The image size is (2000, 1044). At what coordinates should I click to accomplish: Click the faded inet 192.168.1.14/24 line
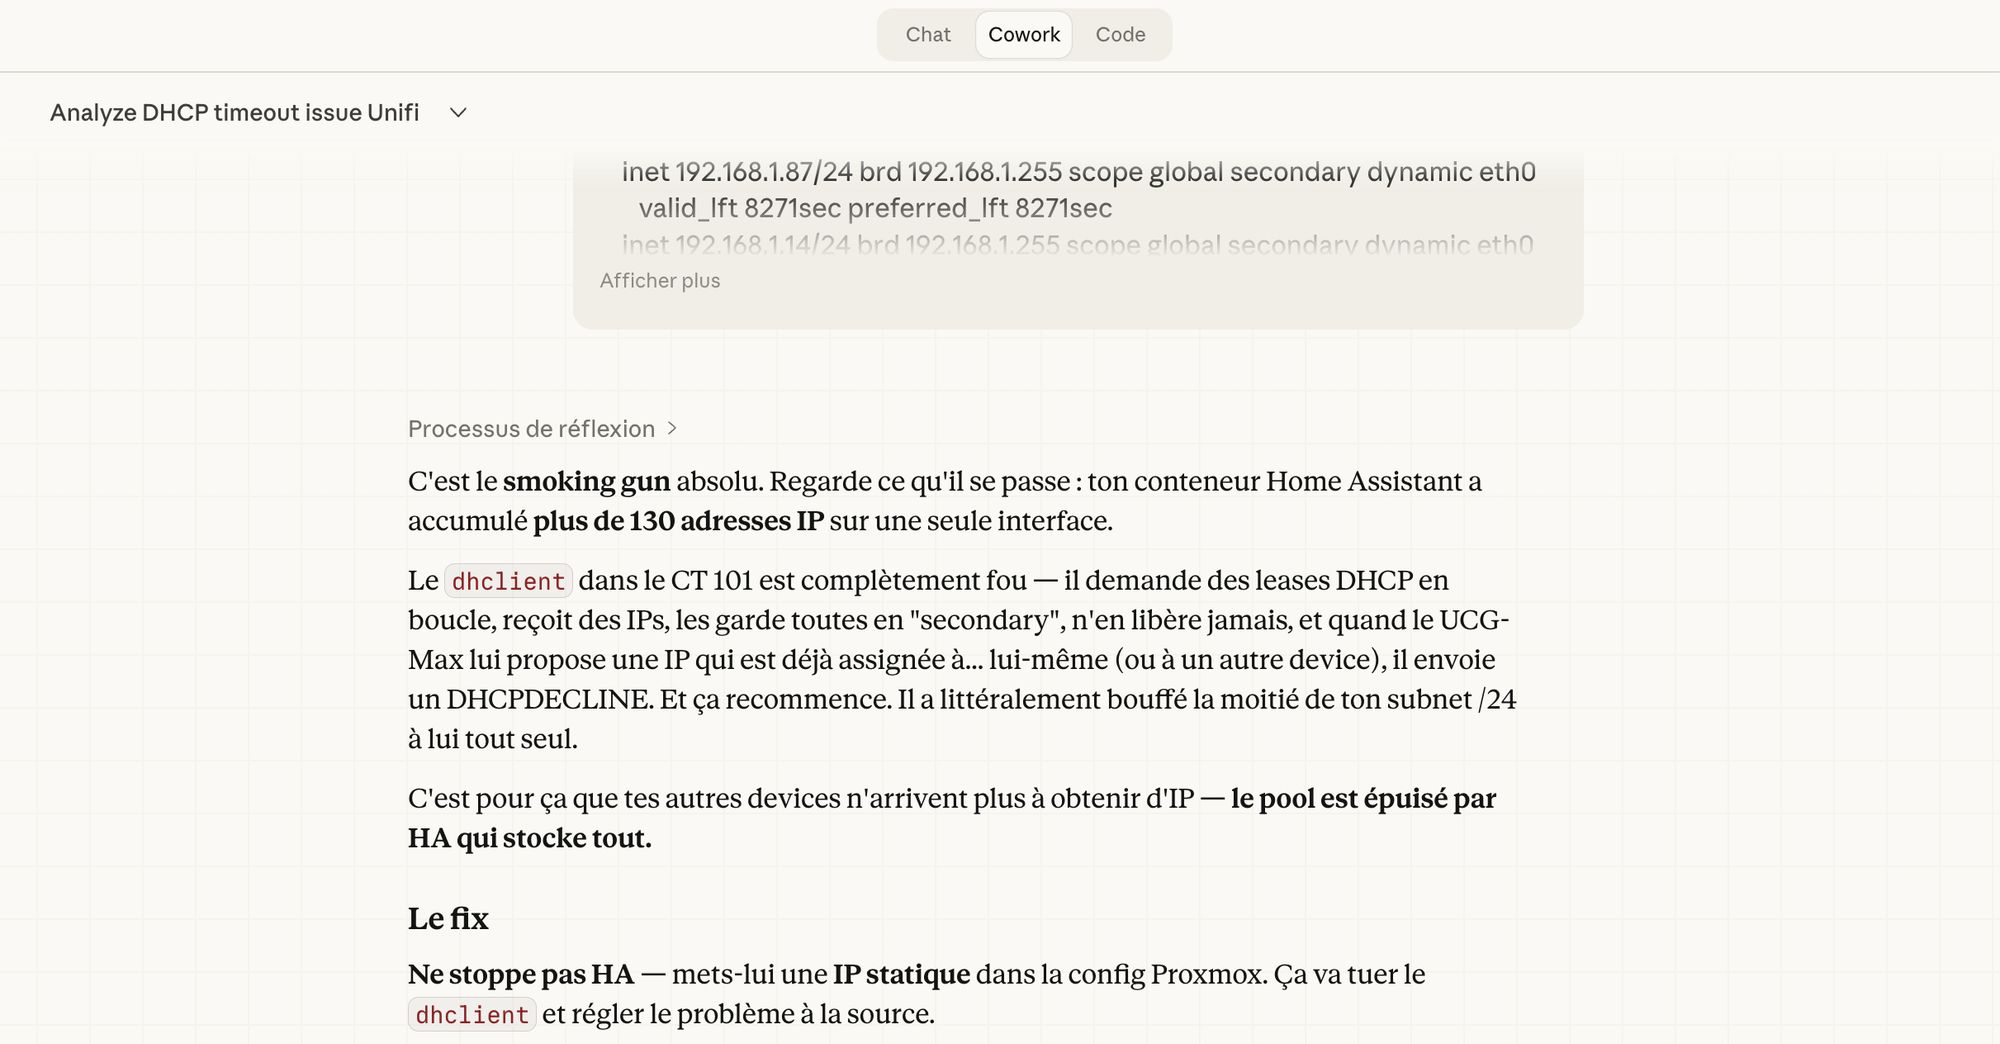[1077, 245]
